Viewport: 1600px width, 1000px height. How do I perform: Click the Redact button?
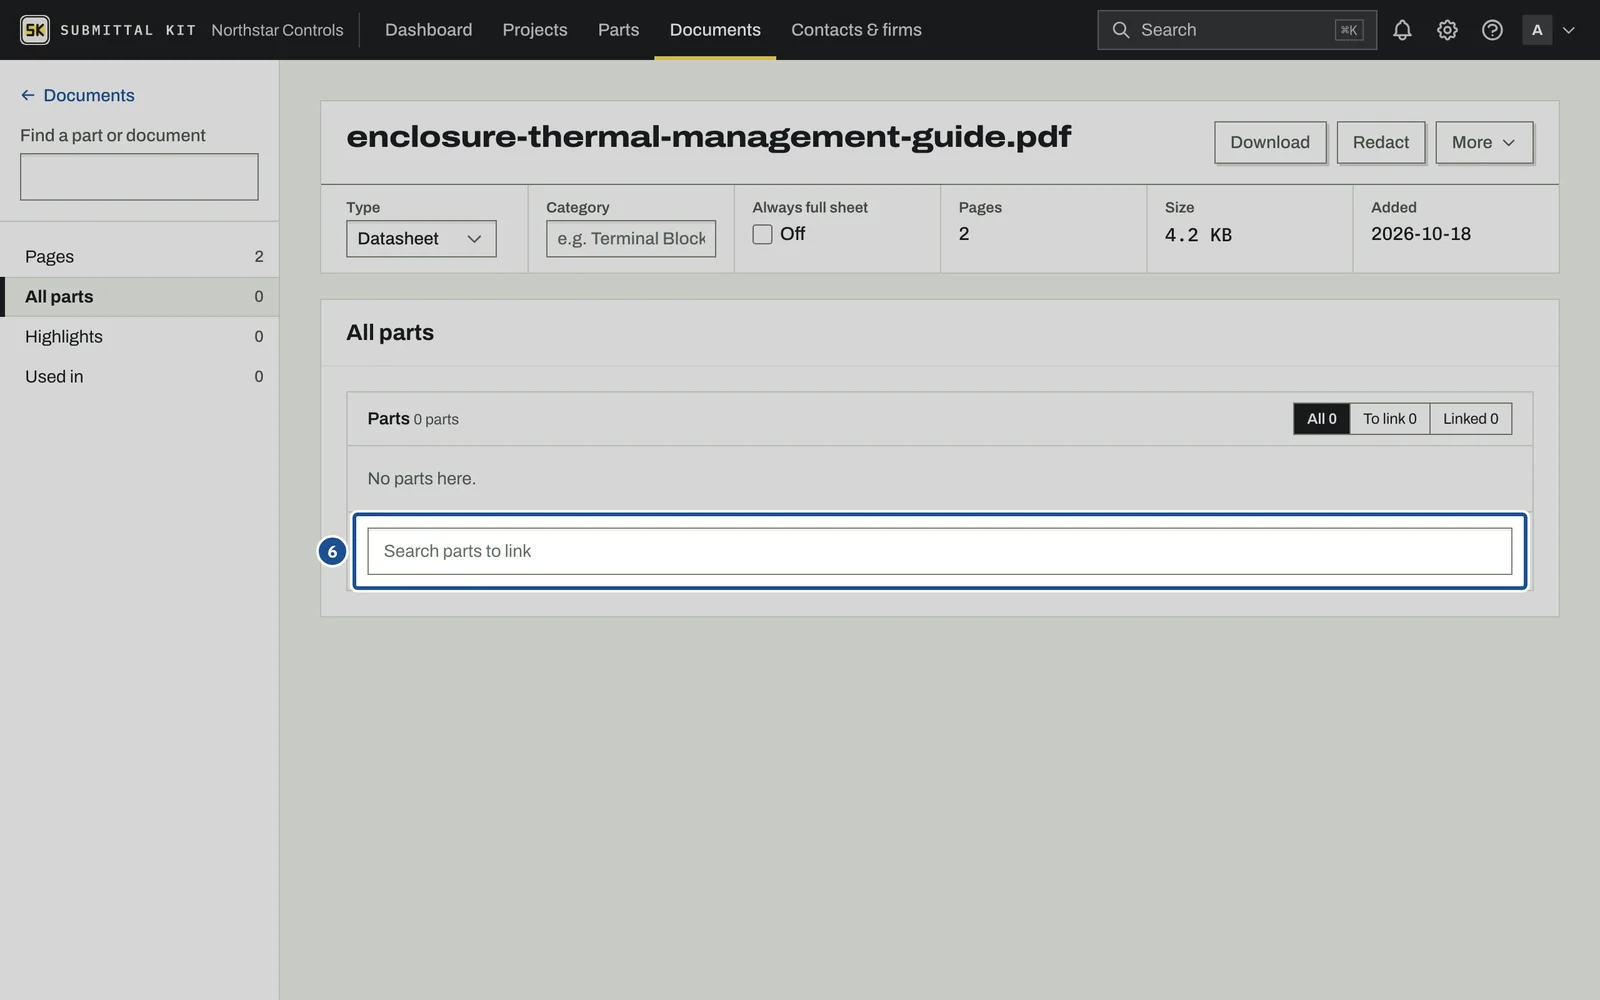tap(1381, 142)
